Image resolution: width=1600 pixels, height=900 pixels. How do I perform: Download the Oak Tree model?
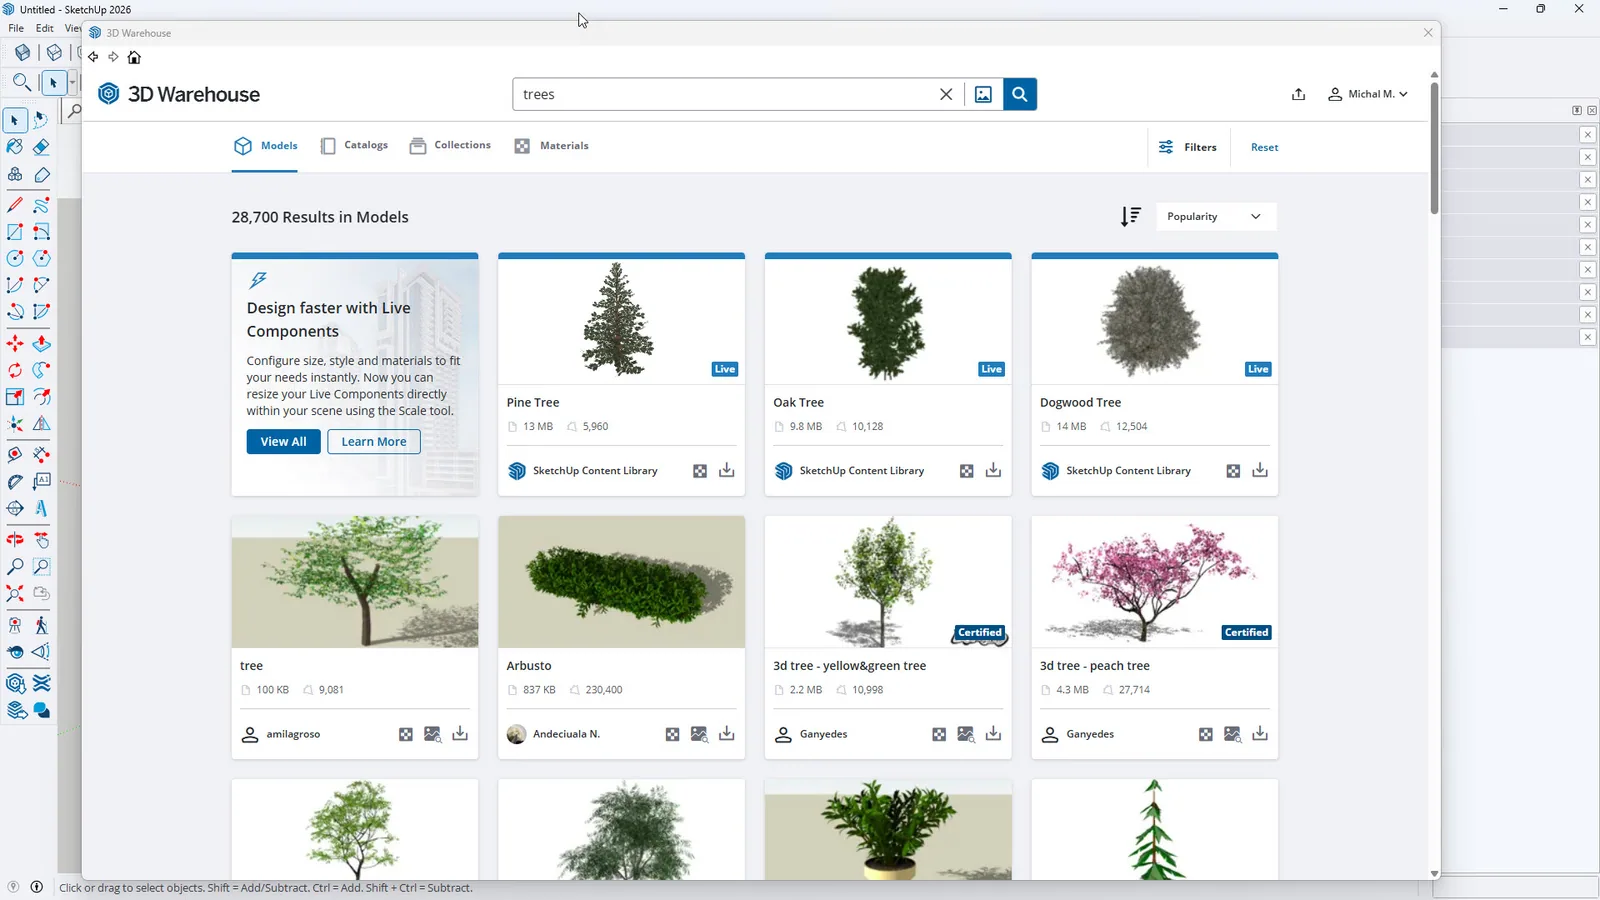coord(993,470)
